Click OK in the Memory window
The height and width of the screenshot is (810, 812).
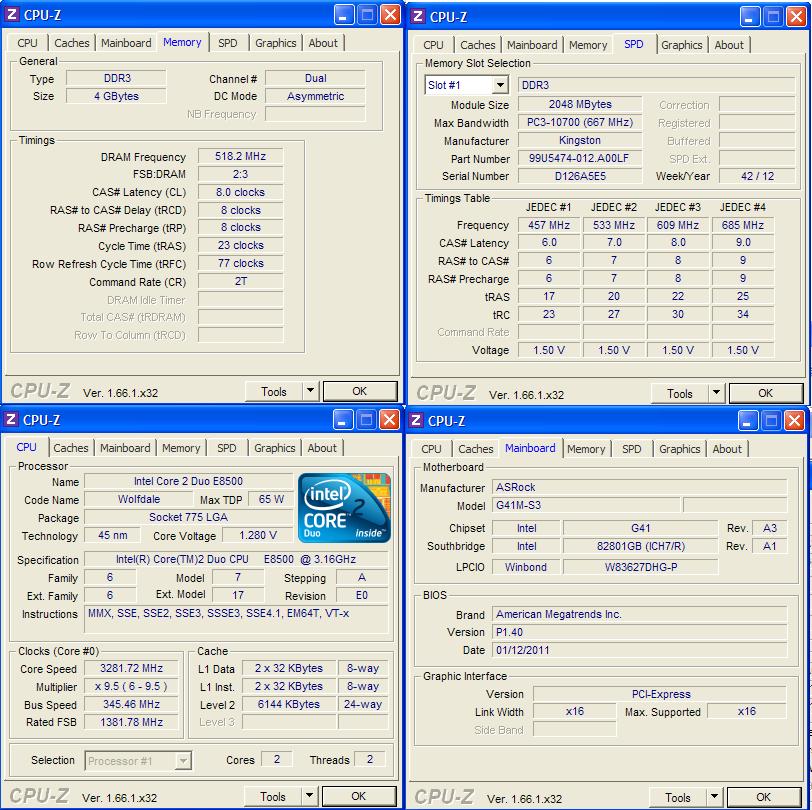click(360, 391)
